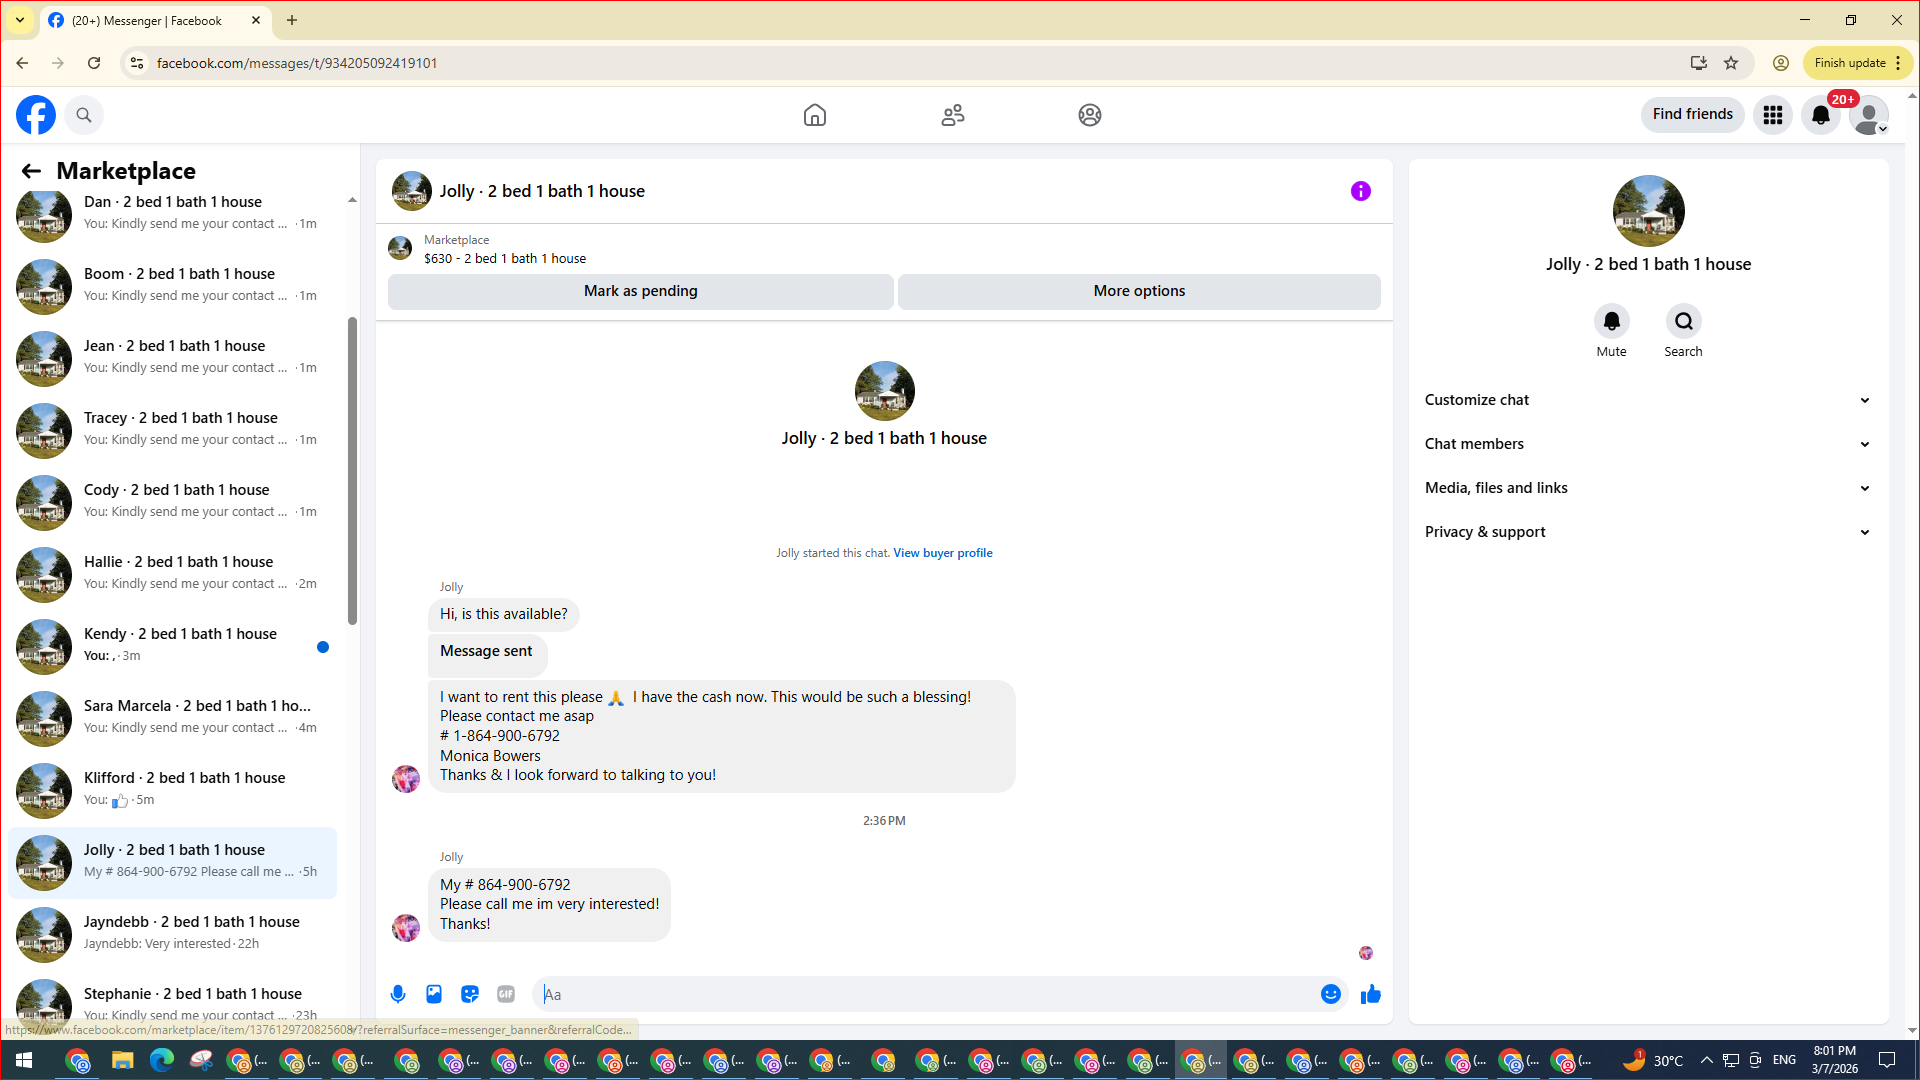Open the Groups icon in the top navigation
Viewport: 1920px width, 1080px height.
1090,115
